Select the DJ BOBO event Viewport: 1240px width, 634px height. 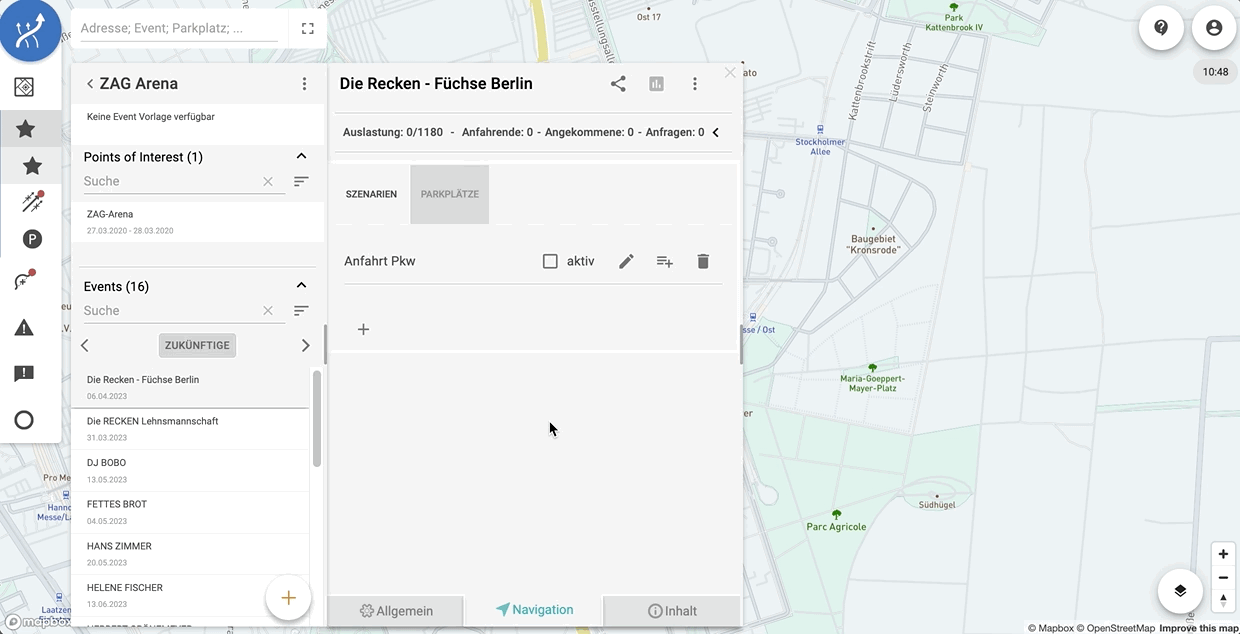[190, 471]
